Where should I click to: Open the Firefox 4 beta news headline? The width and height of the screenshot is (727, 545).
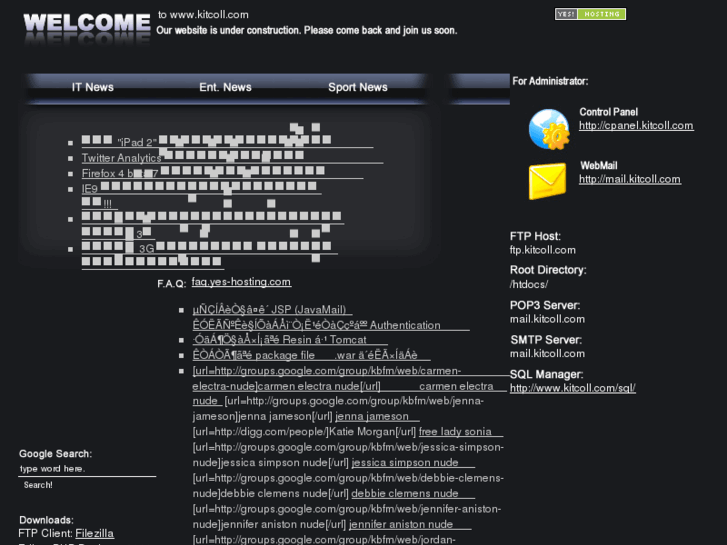point(223,173)
